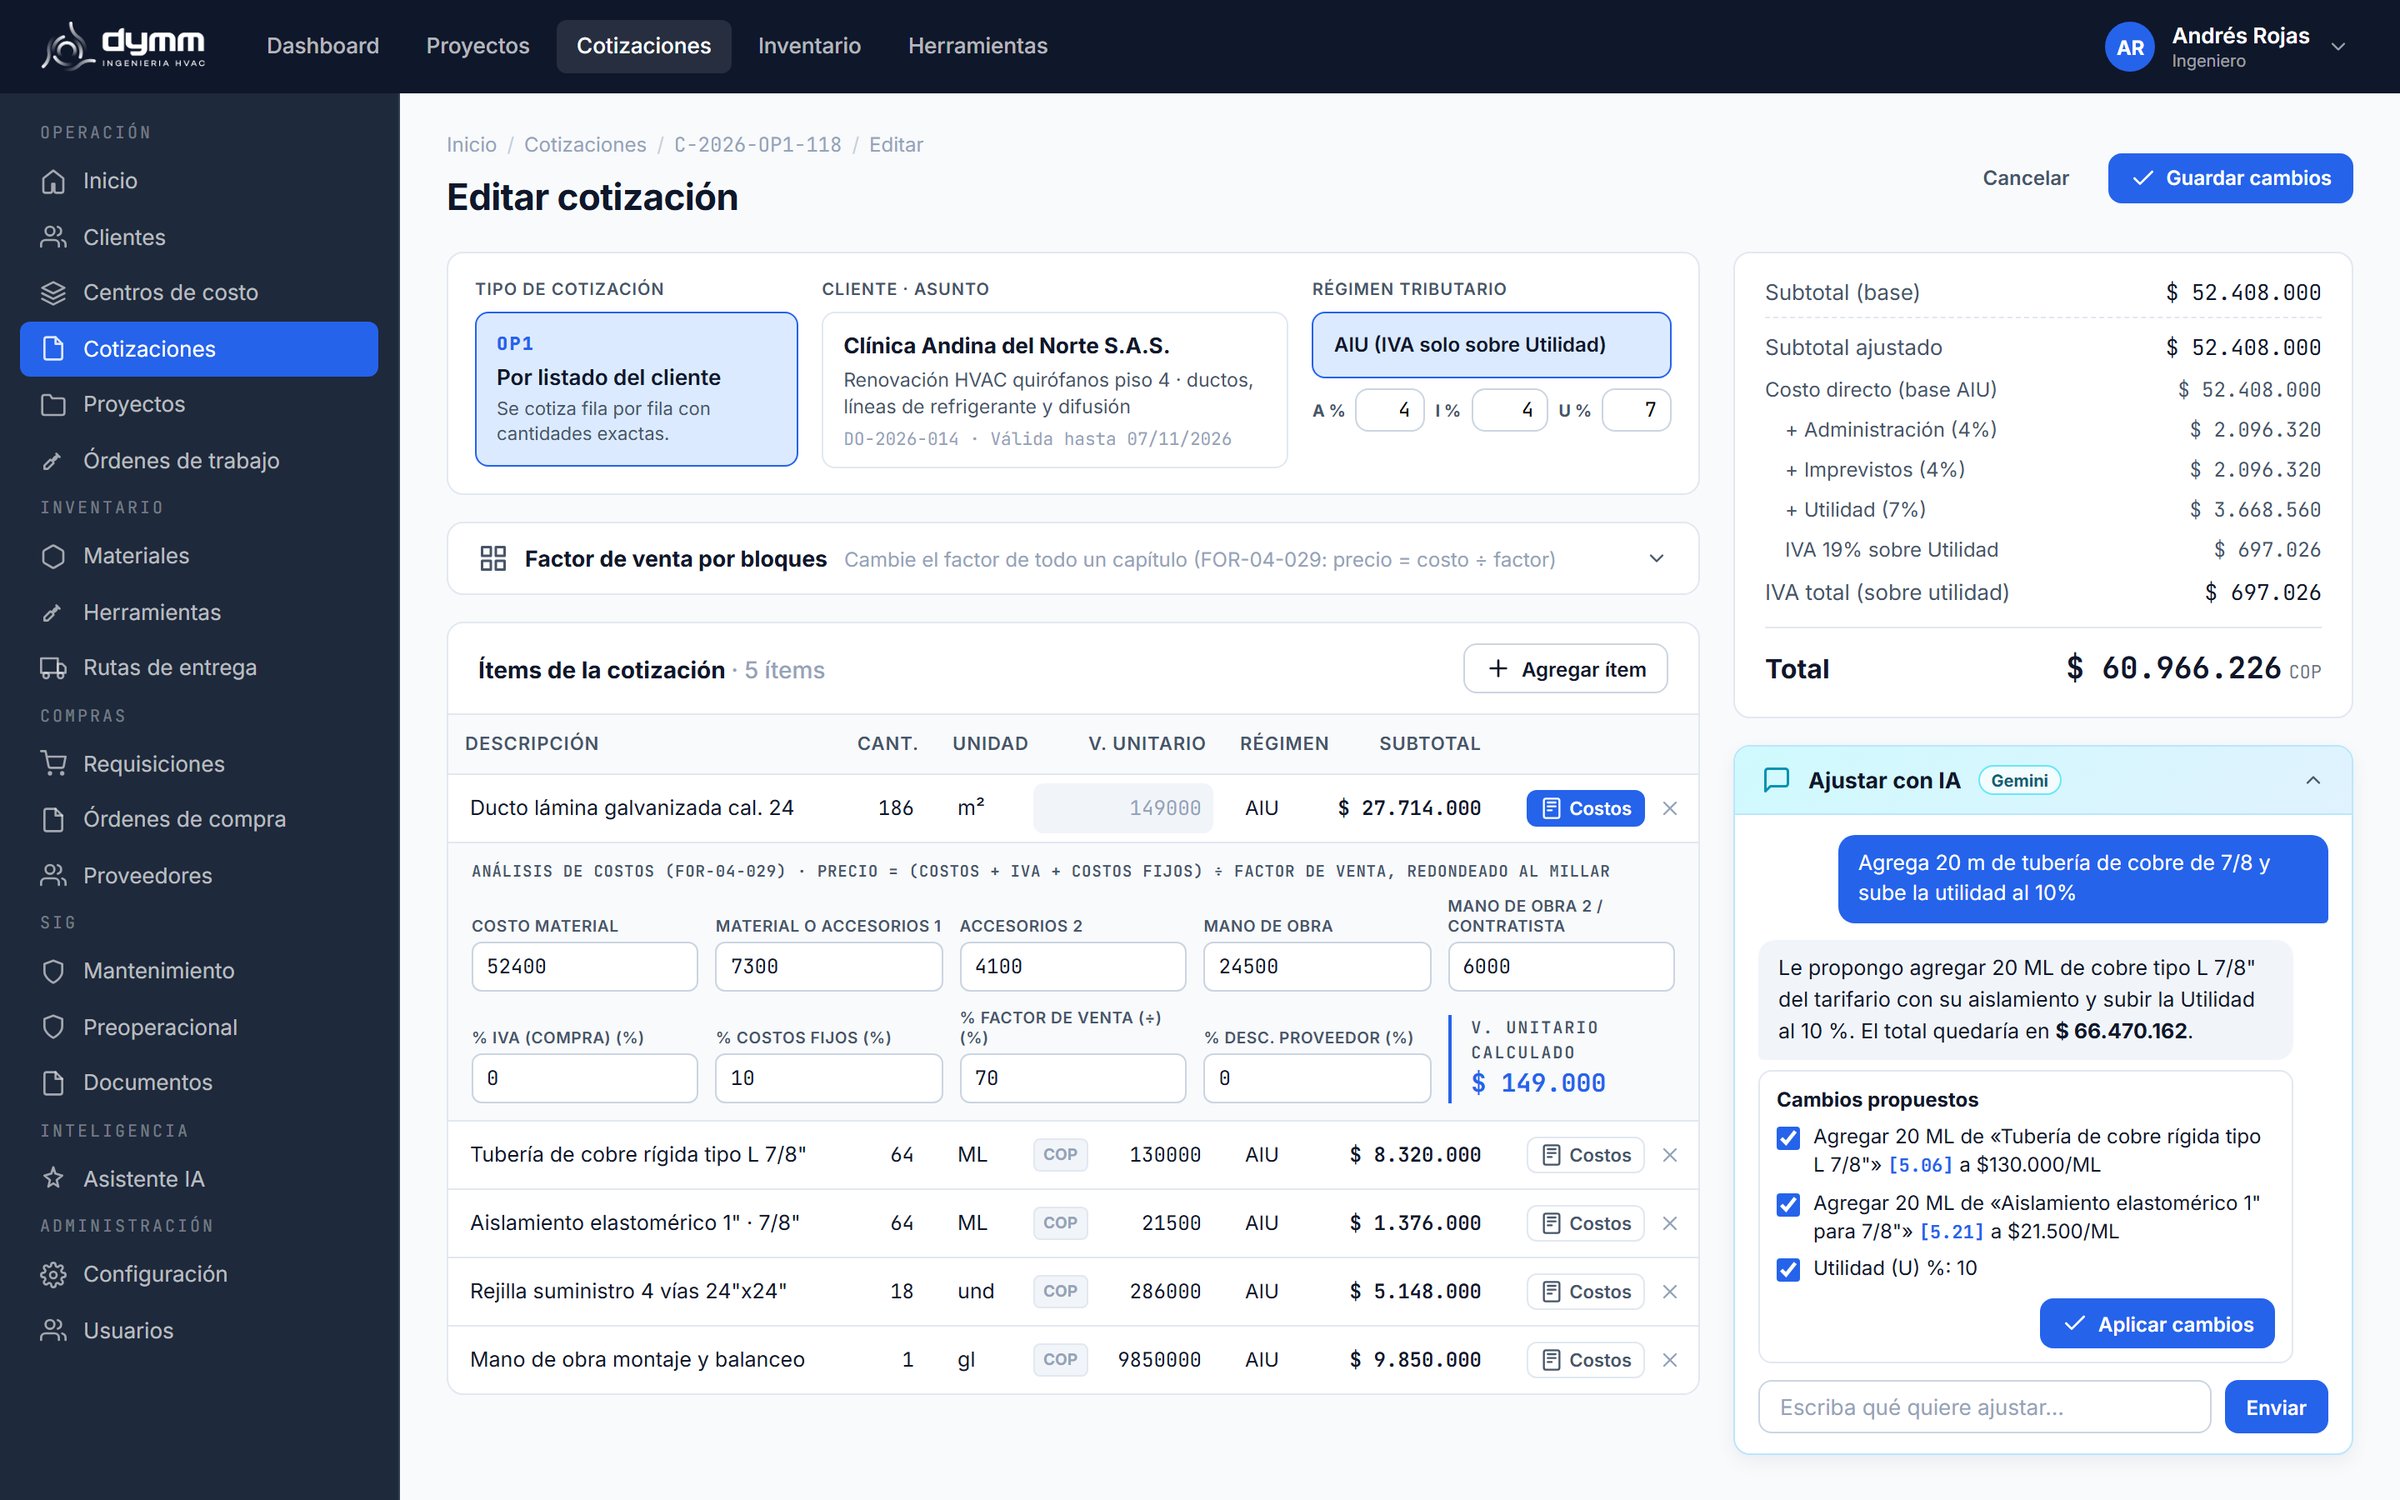
Task: Open Requisiciones cart icon
Action: pos(53,764)
